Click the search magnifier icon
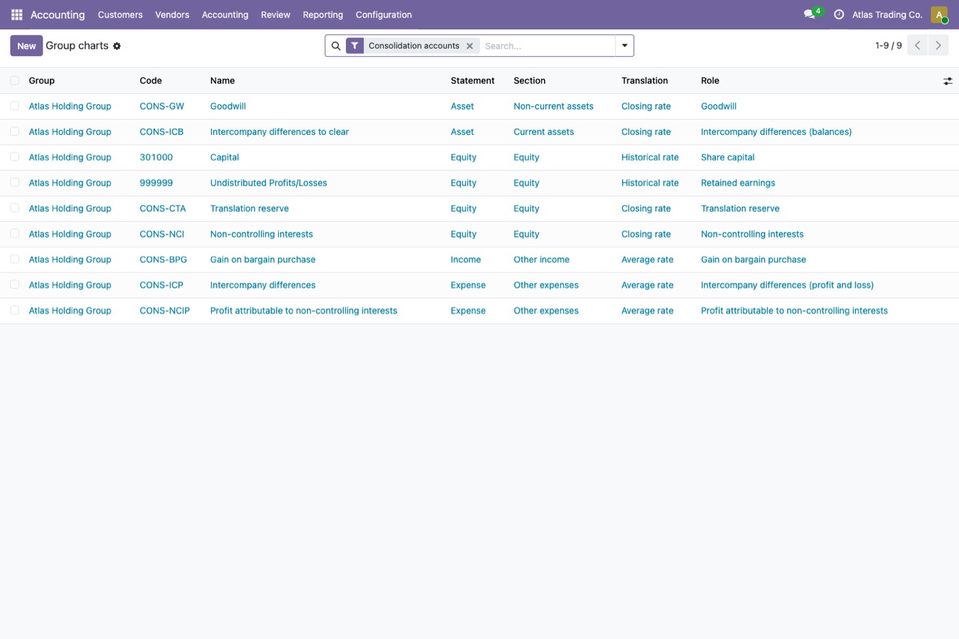Viewport: 959px width, 639px height. [x=336, y=46]
